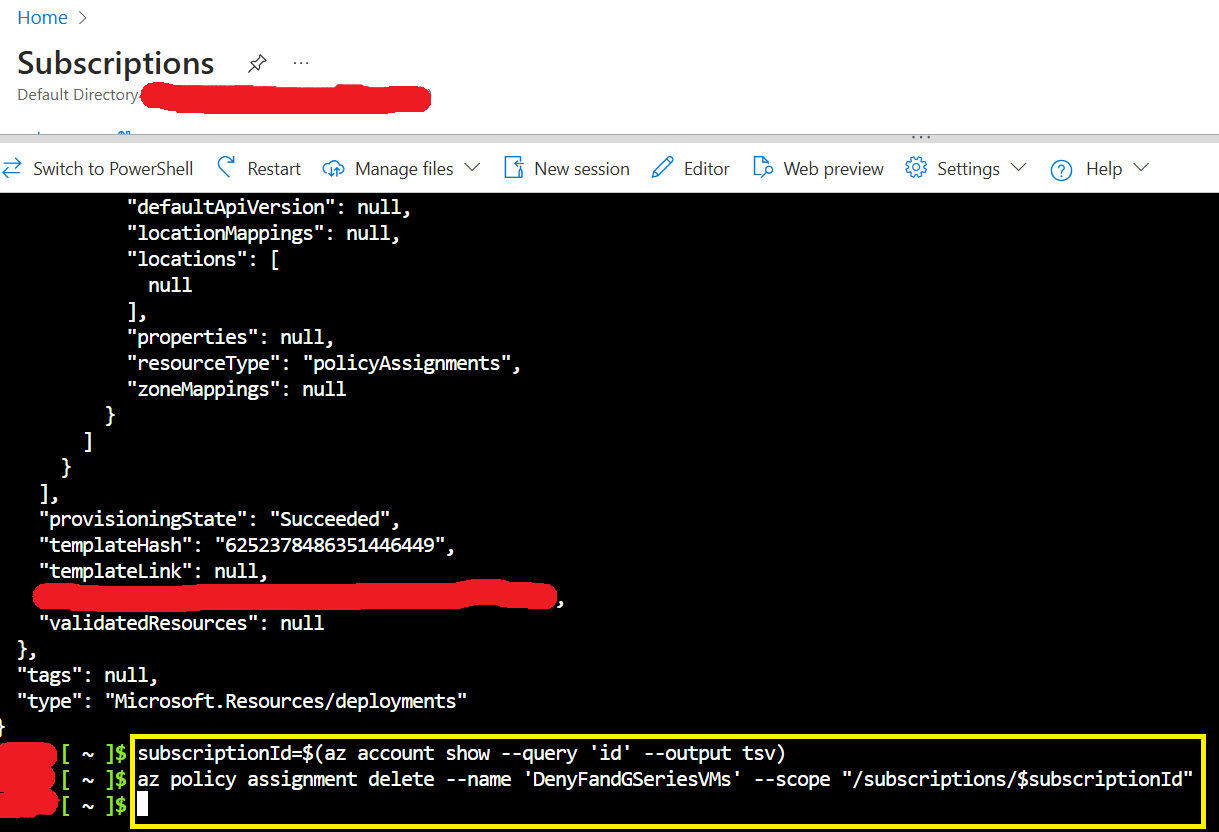Viewport: 1219px width, 832px height.
Task: Click the "type": "Microsoft.Resources/deployments" line
Action: [x=242, y=701]
